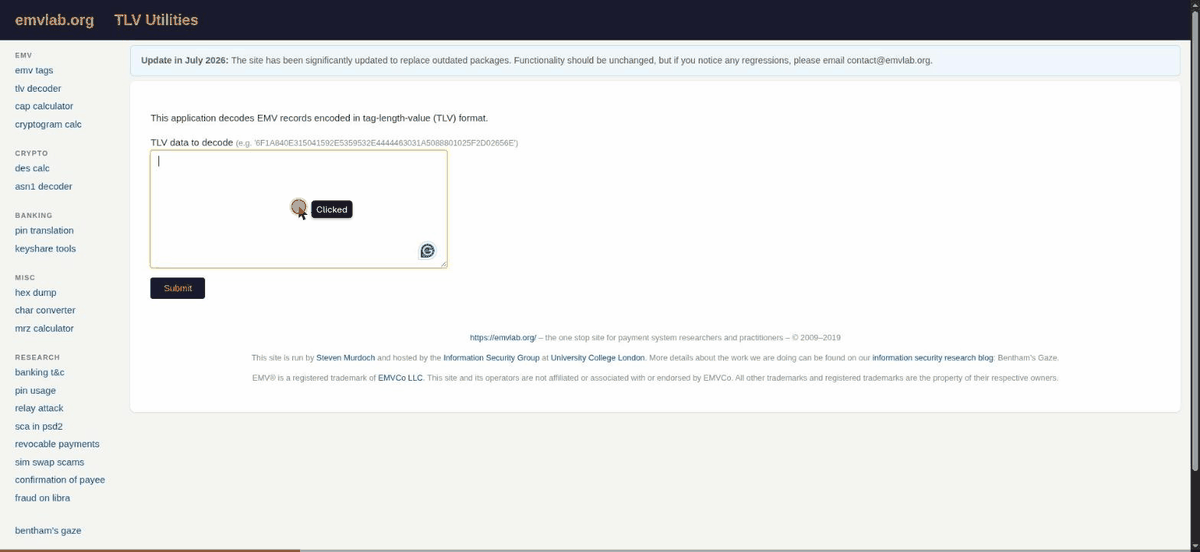View relay attack research
The height and width of the screenshot is (552, 1200).
pos(39,408)
